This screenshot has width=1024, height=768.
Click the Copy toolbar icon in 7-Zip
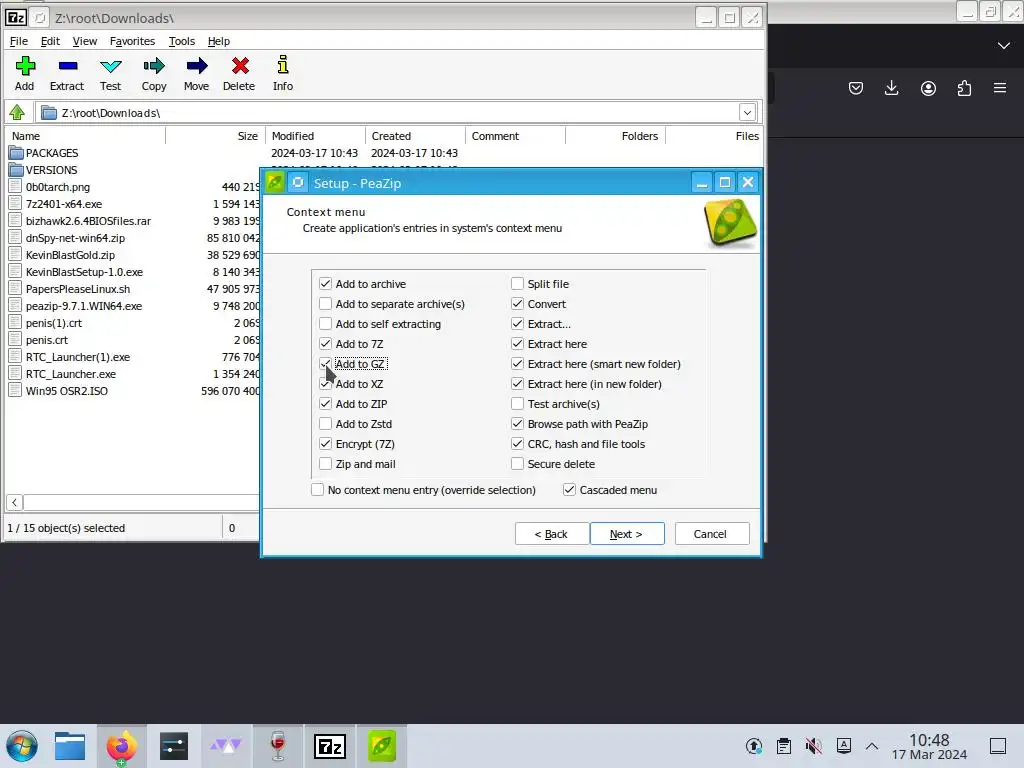coord(154,66)
